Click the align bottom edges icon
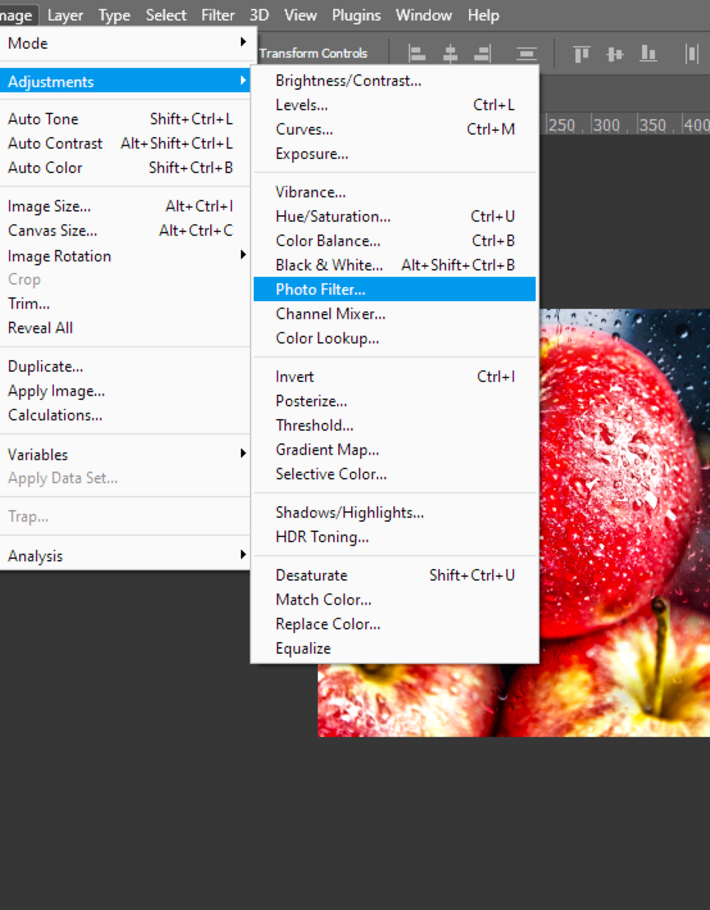Viewport: 710px width, 910px height. [x=648, y=54]
